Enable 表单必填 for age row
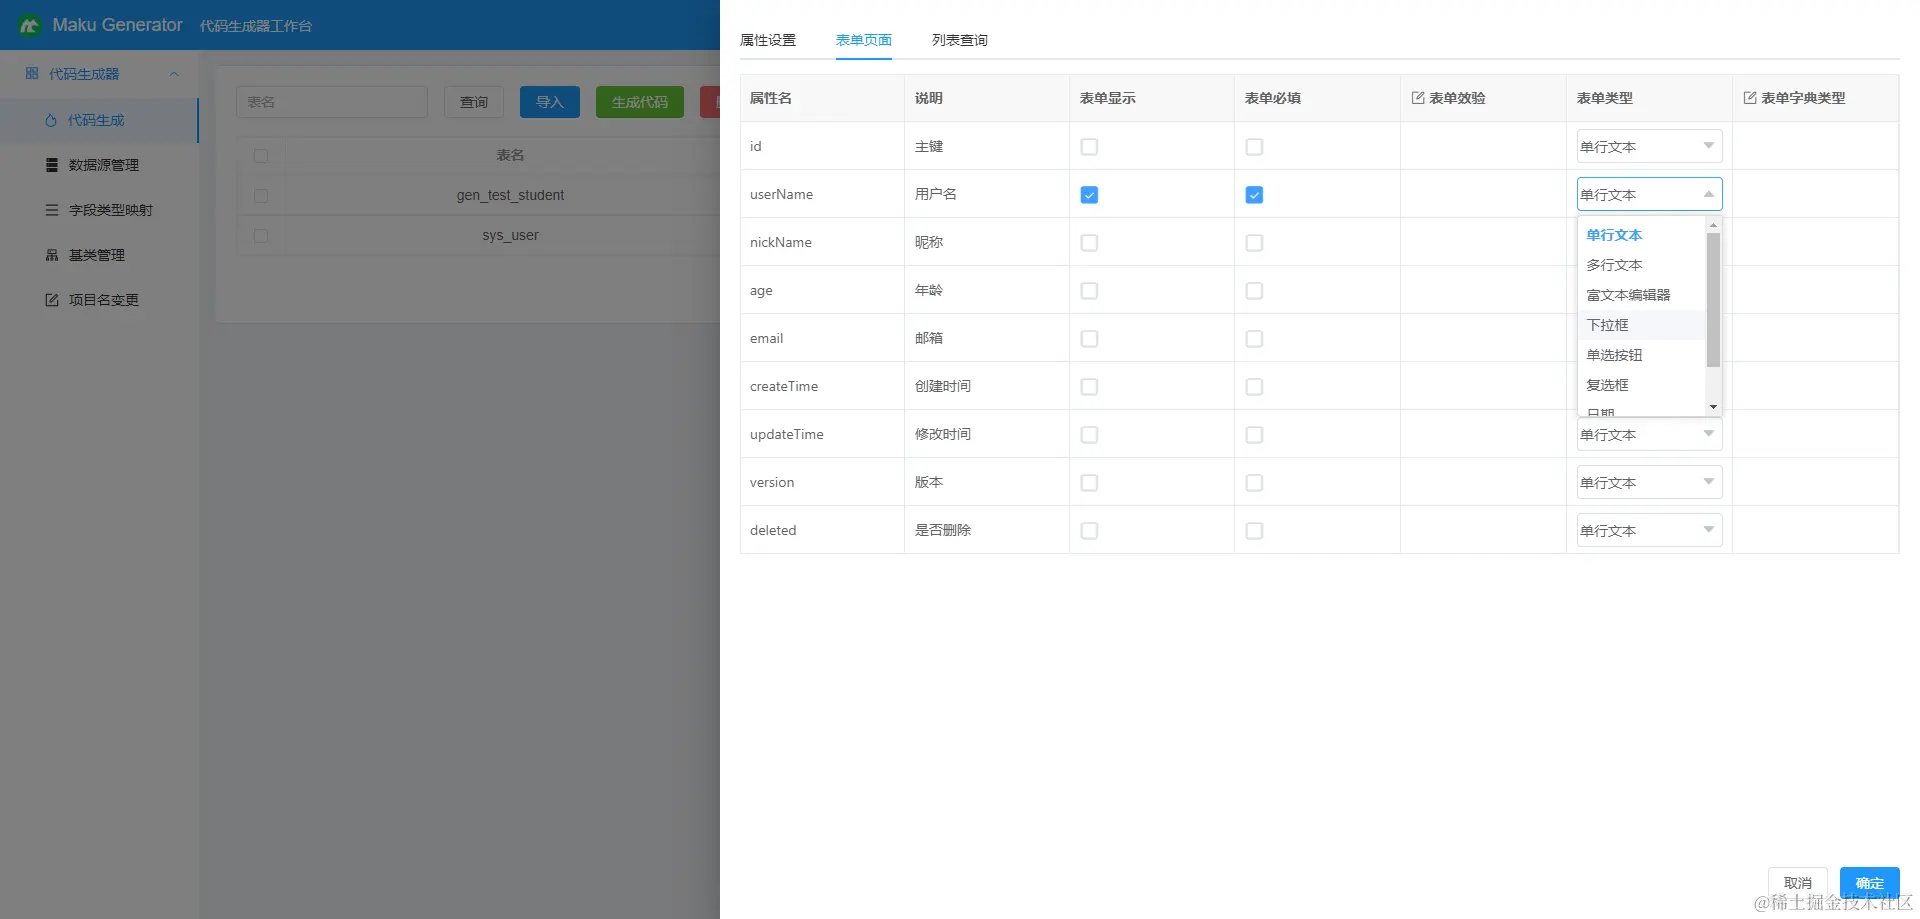 1254,291
